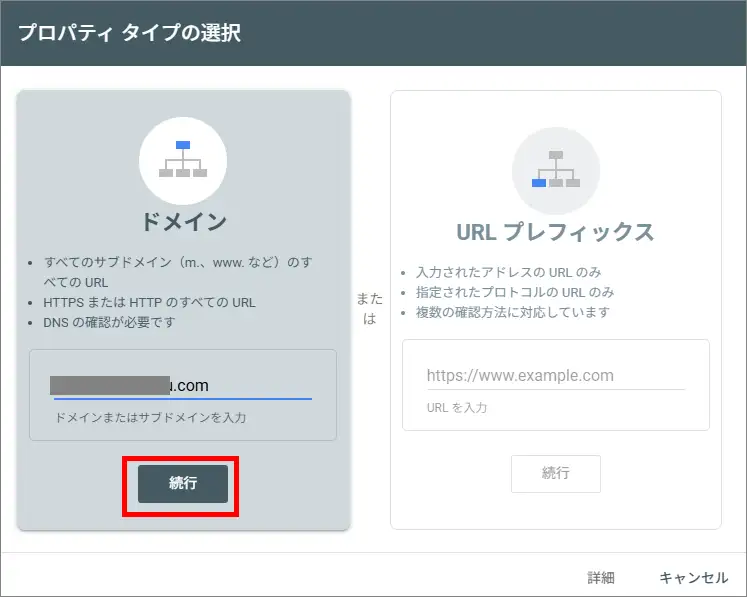
Task: Select the ドメイン heading
Action: tap(183, 222)
